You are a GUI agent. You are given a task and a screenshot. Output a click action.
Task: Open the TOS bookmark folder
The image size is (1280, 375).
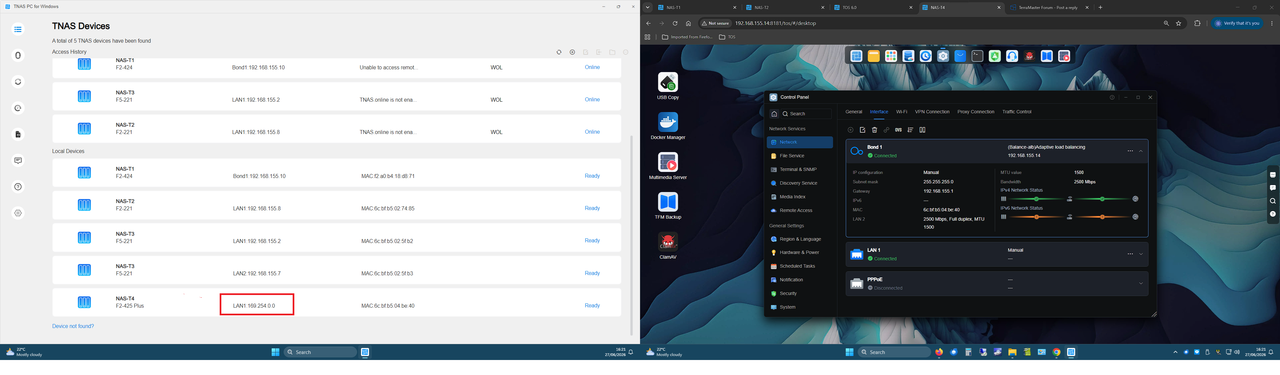coord(727,37)
